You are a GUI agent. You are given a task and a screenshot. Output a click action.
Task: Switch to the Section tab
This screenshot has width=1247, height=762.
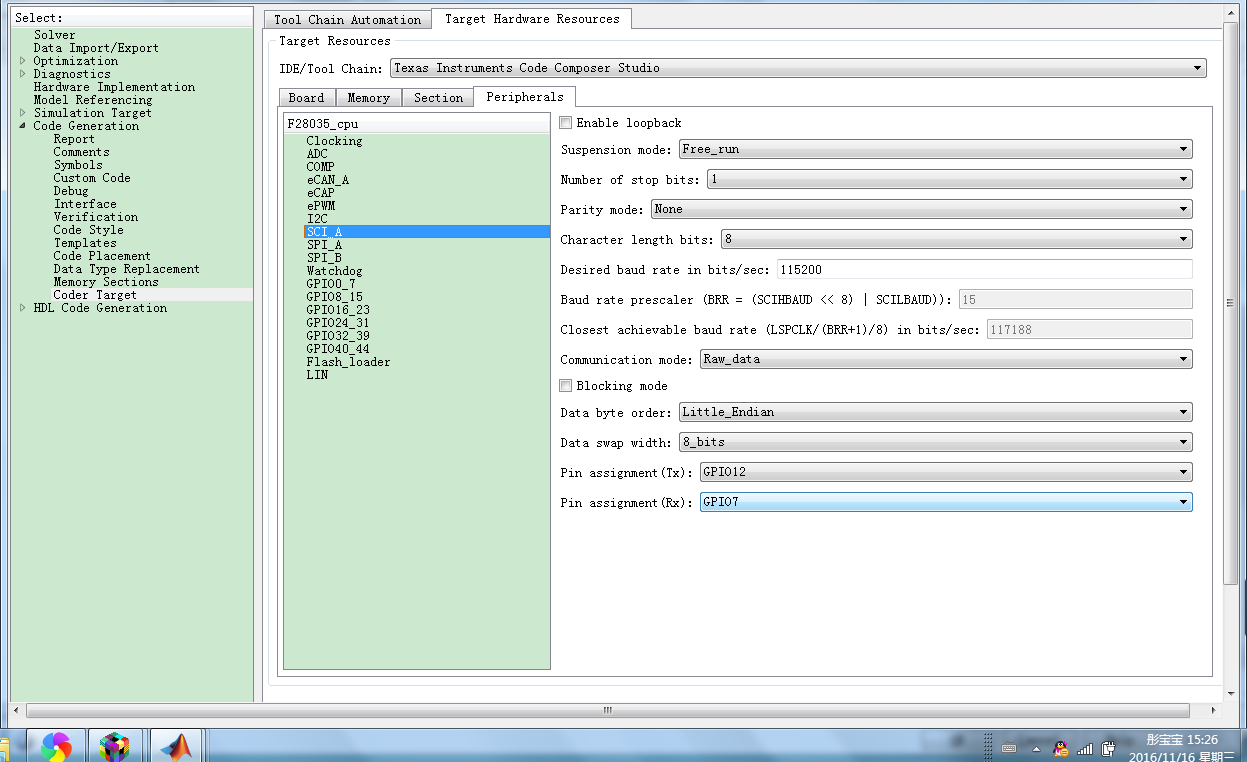(x=439, y=97)
